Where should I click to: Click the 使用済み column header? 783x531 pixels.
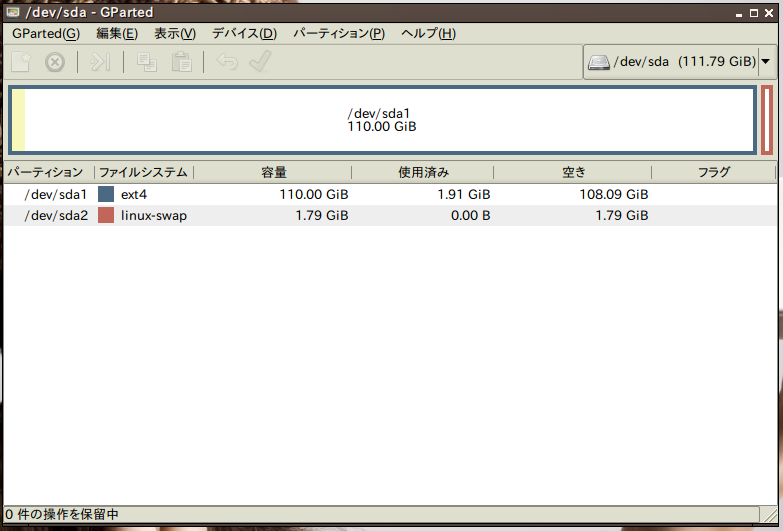pyautogui.click(x=423, y=172)
